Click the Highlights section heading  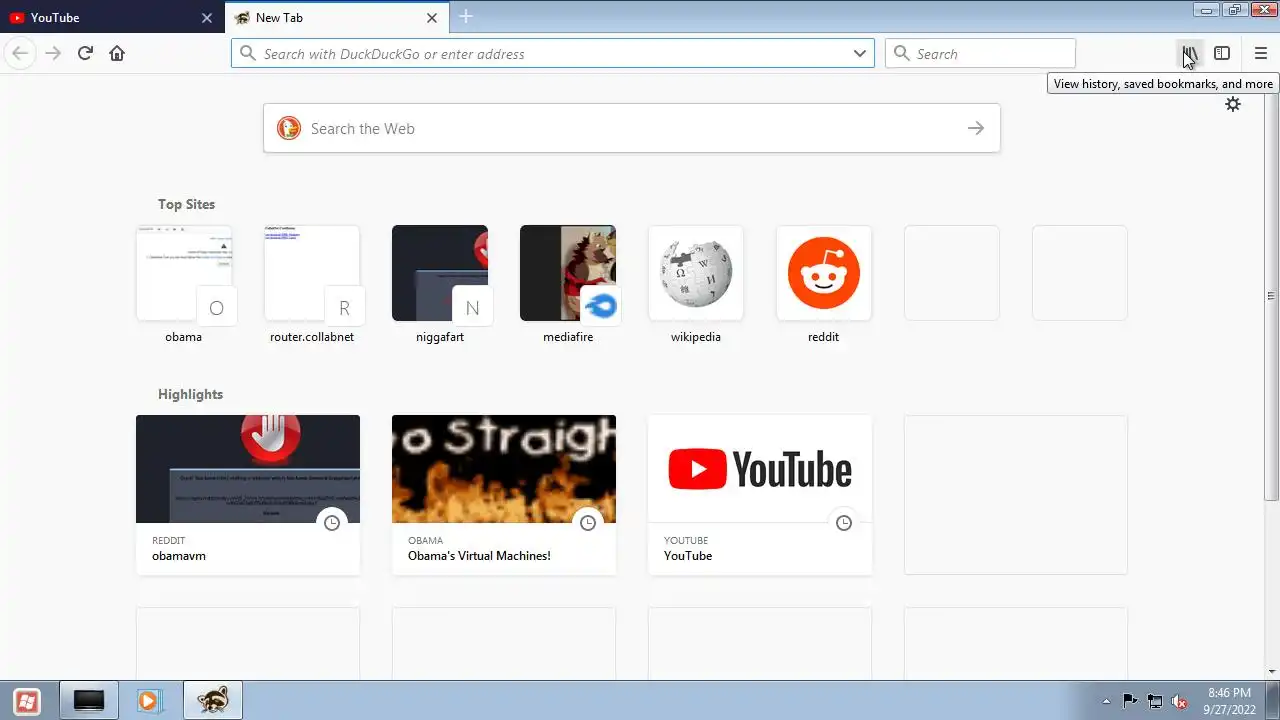click(x=190, y=394)
